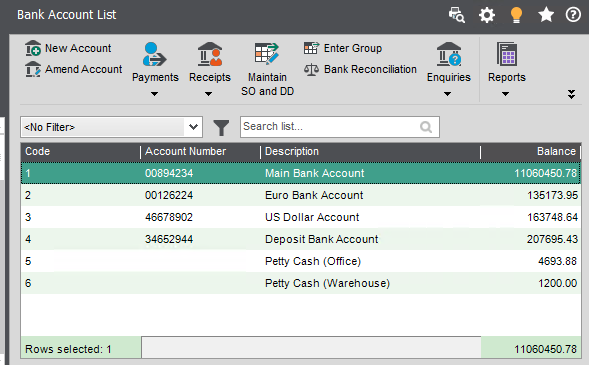Click the search magnifier icon
Image resolution: width=589 pixels, height=365 pixels.
pyautogui.click(x=426, y=127)
